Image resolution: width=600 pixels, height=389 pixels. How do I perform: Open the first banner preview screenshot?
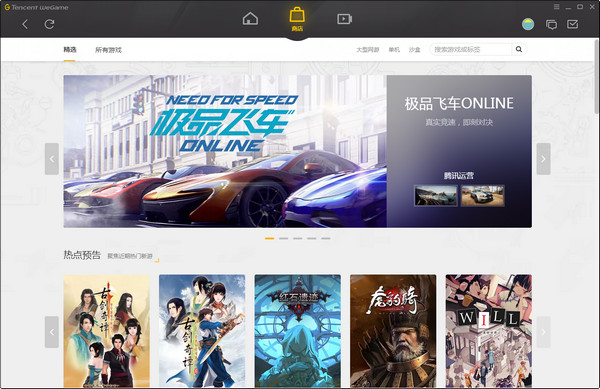435,195
